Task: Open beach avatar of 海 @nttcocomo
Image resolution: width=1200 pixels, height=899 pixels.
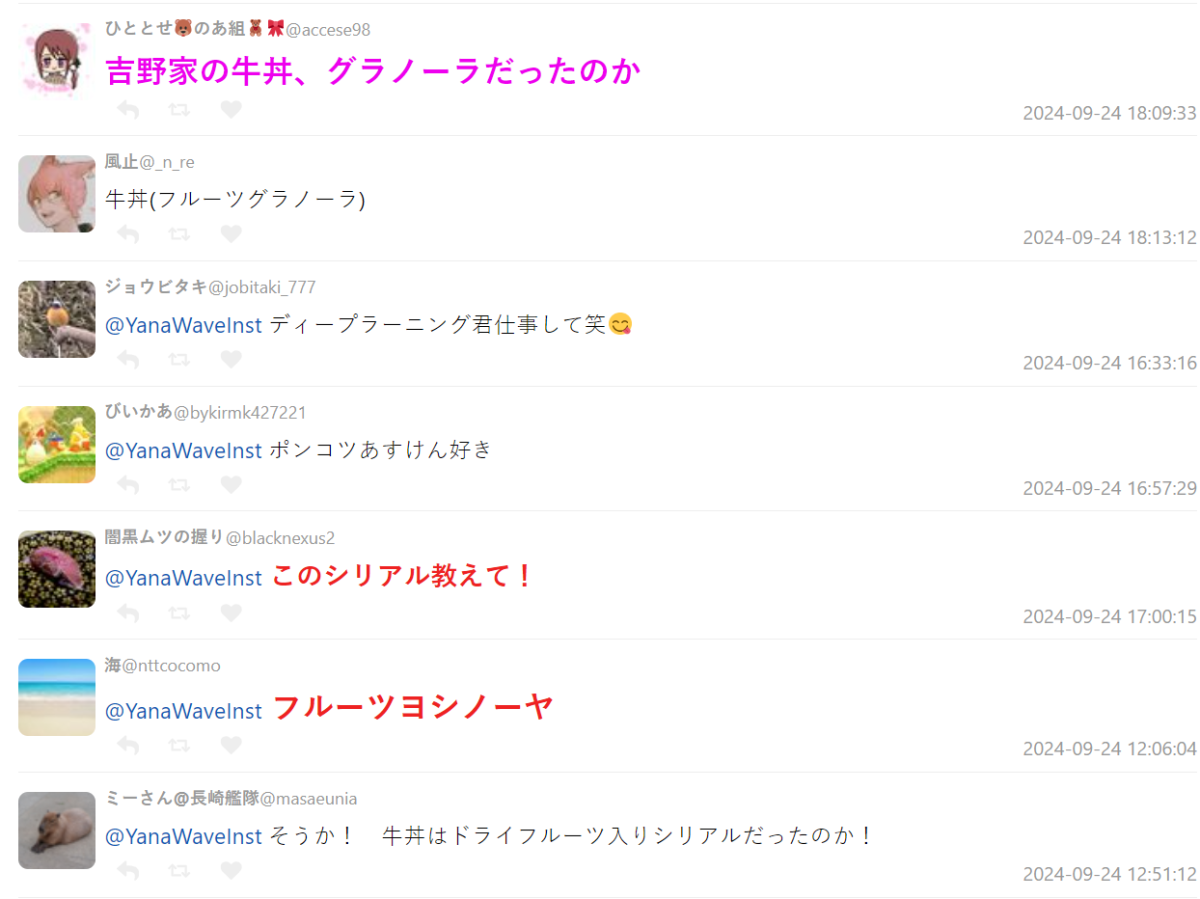Action: [57, 697]
